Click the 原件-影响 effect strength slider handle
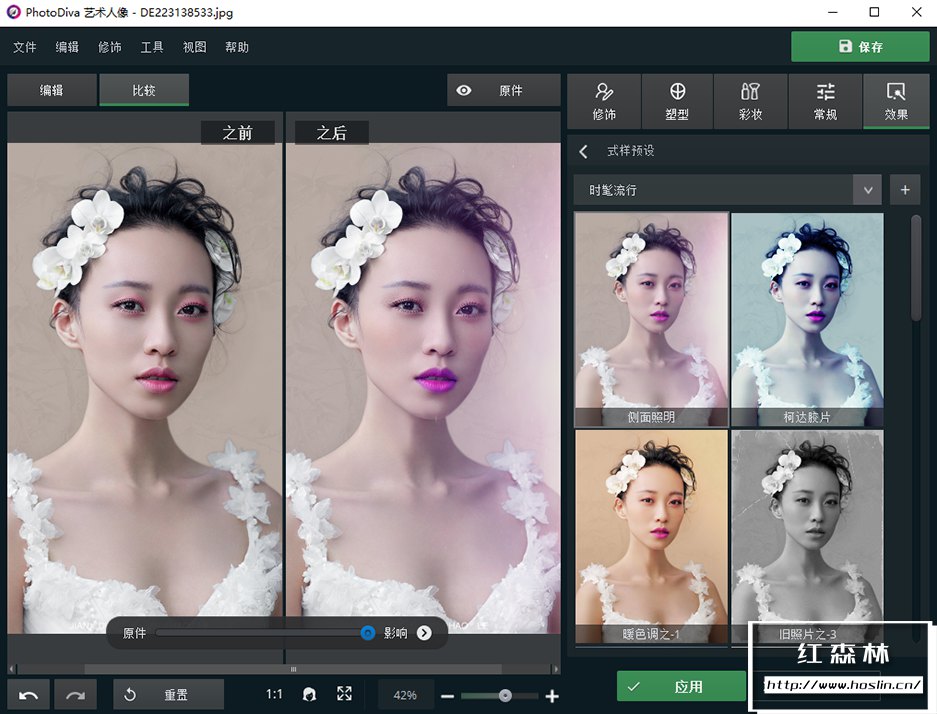The width and height of the screenshot is (937, 714). 368,633
